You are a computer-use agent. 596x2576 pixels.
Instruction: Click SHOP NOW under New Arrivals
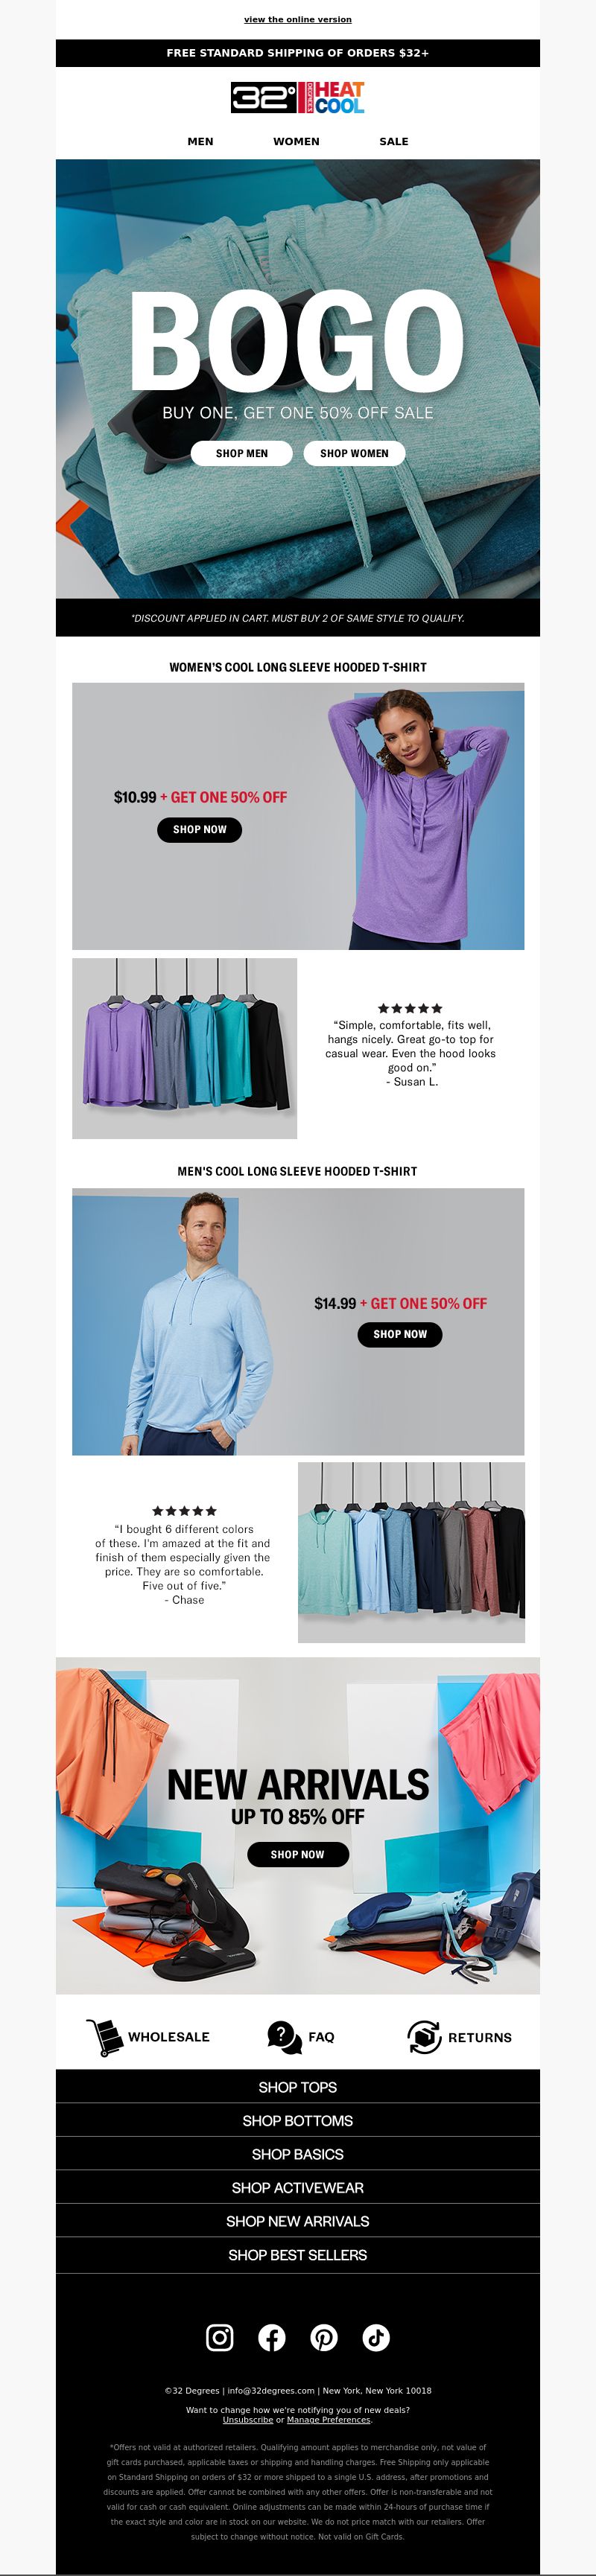[298, 1854]
